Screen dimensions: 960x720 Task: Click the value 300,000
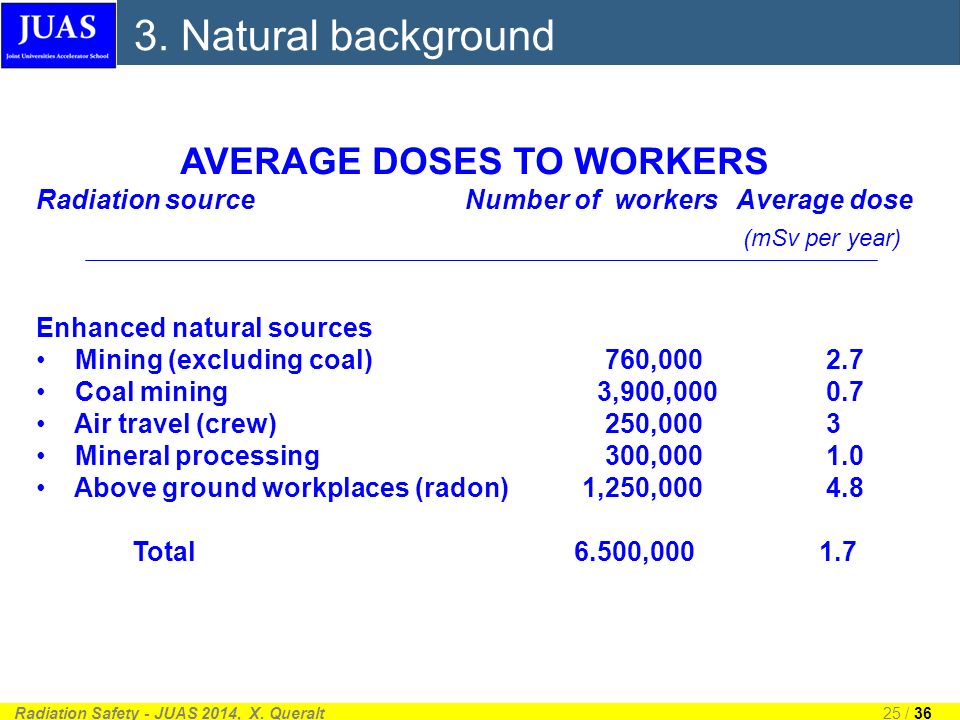pos(653,456)
